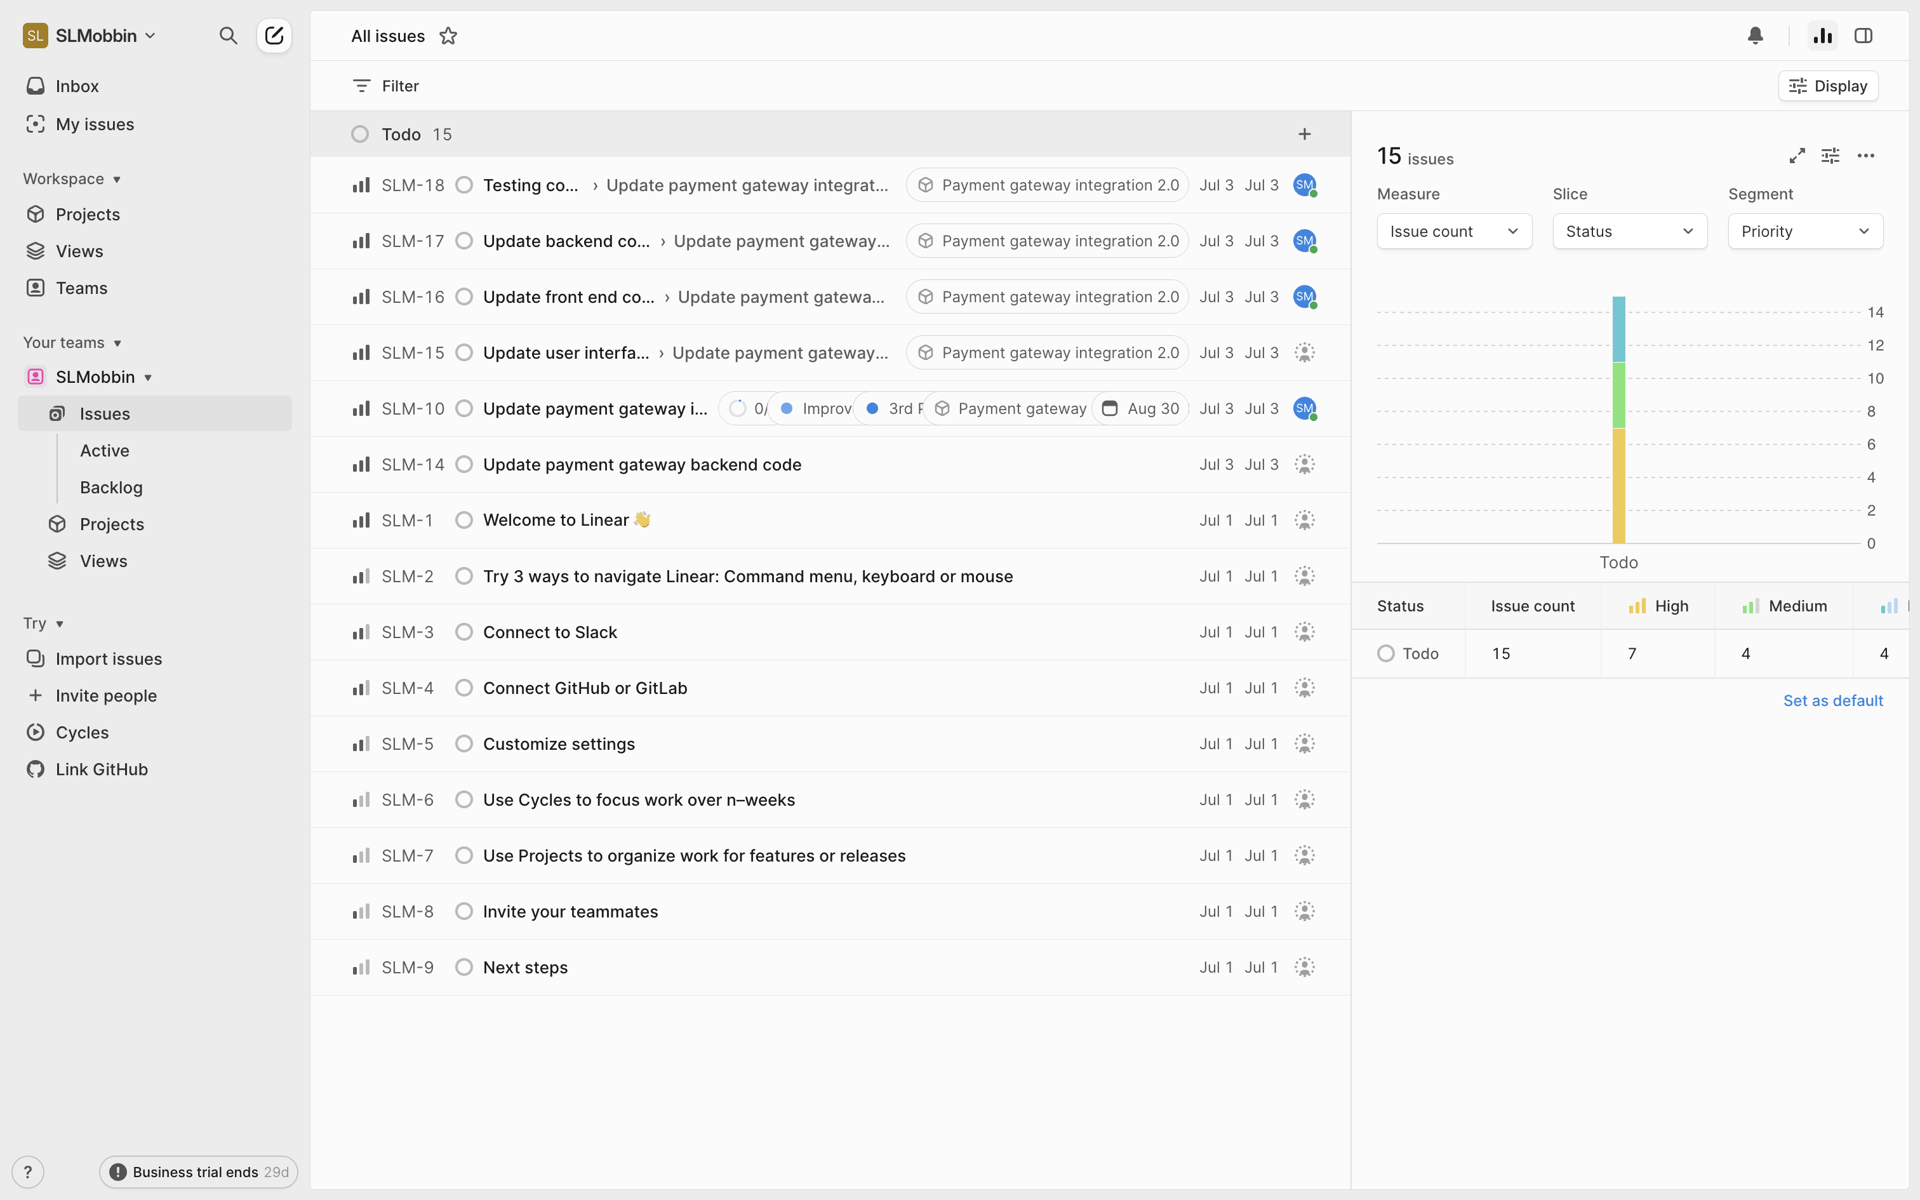Viewport: 1920px width, 1200px height.
Task: Open the Filter button
Action: [x=386, y=86]
